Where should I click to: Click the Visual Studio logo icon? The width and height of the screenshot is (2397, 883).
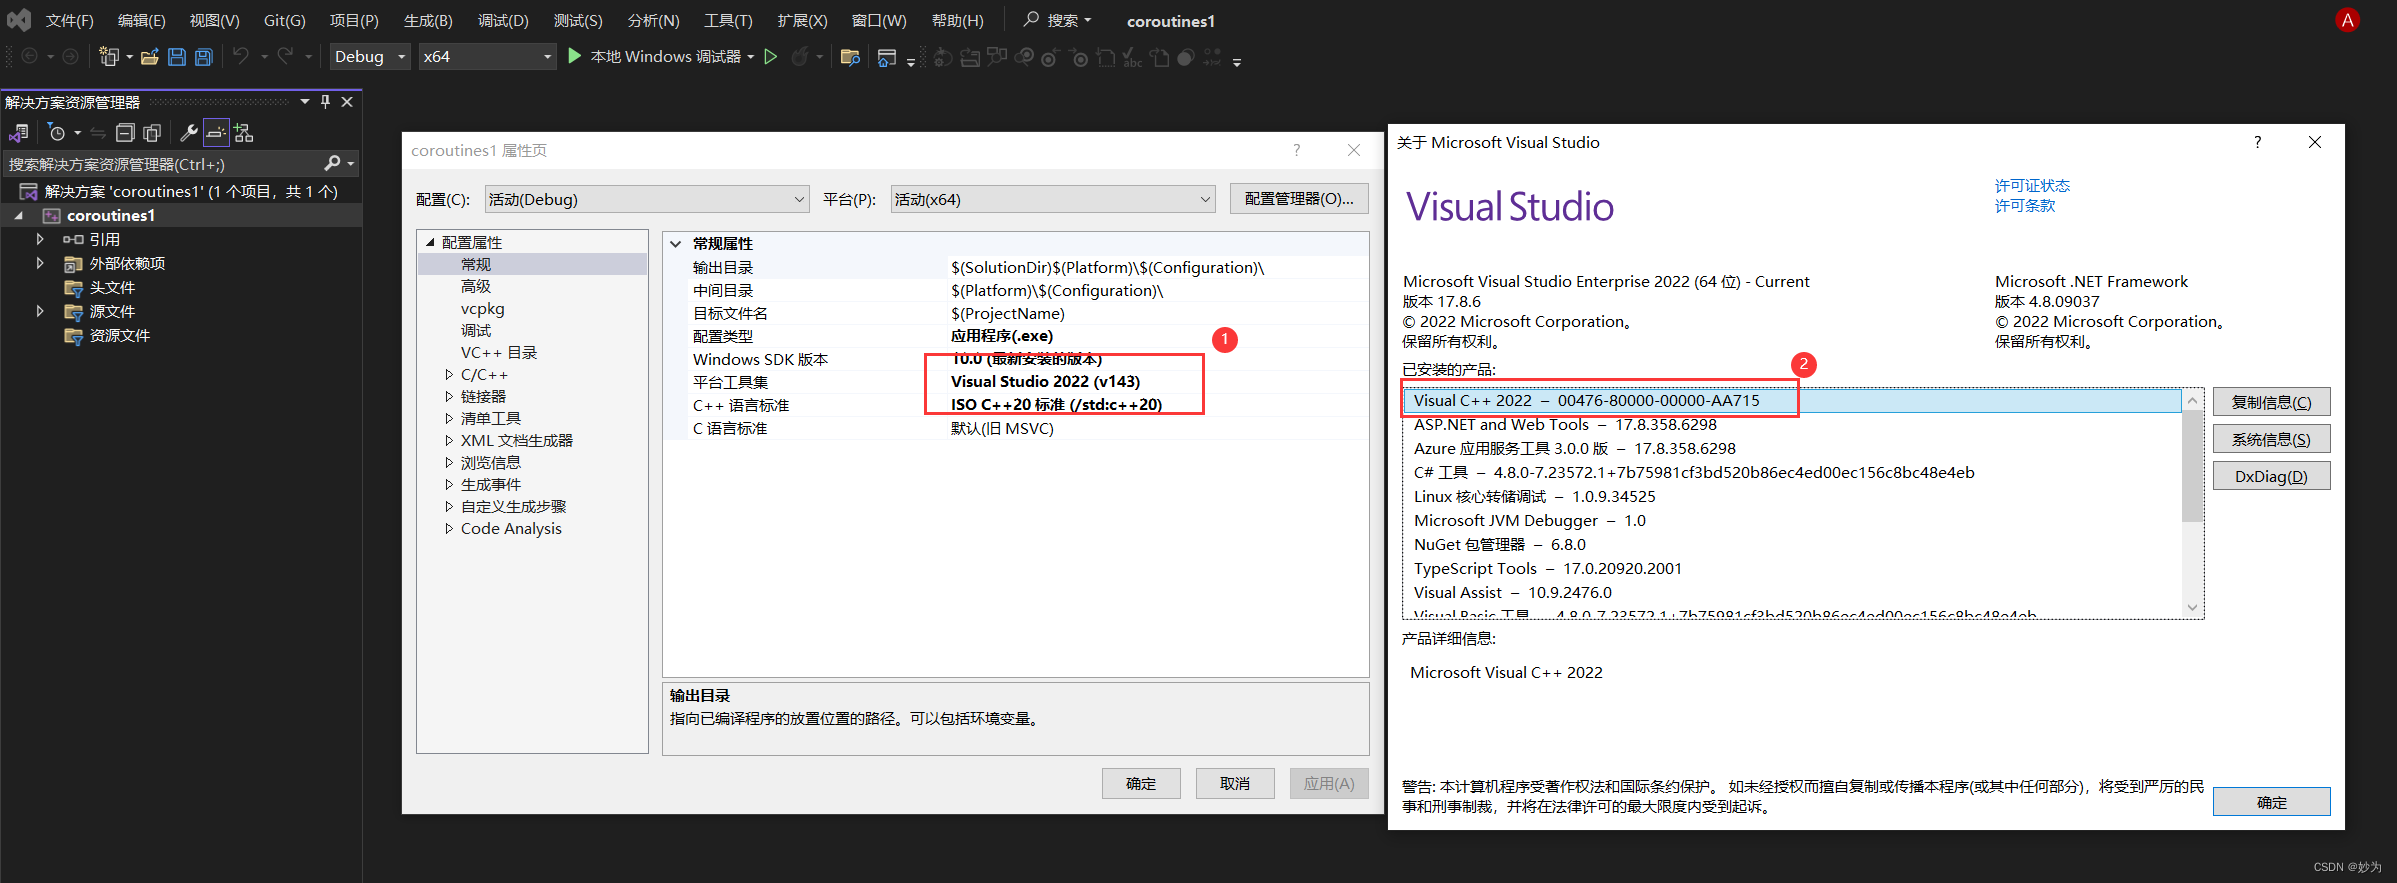coord(19,20)
